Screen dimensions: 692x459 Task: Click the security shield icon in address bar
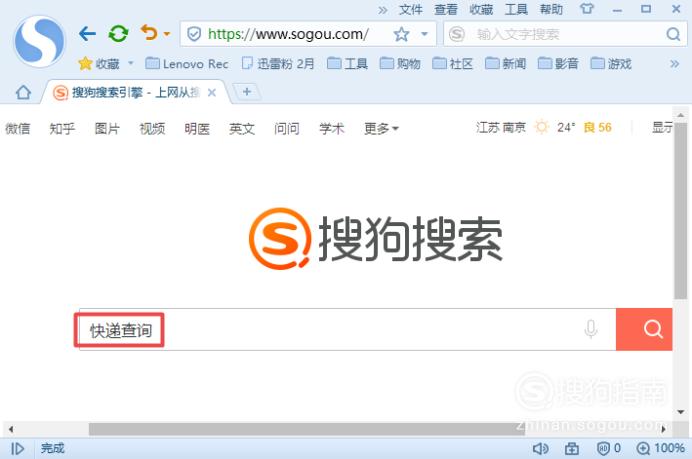pos(194,34)
